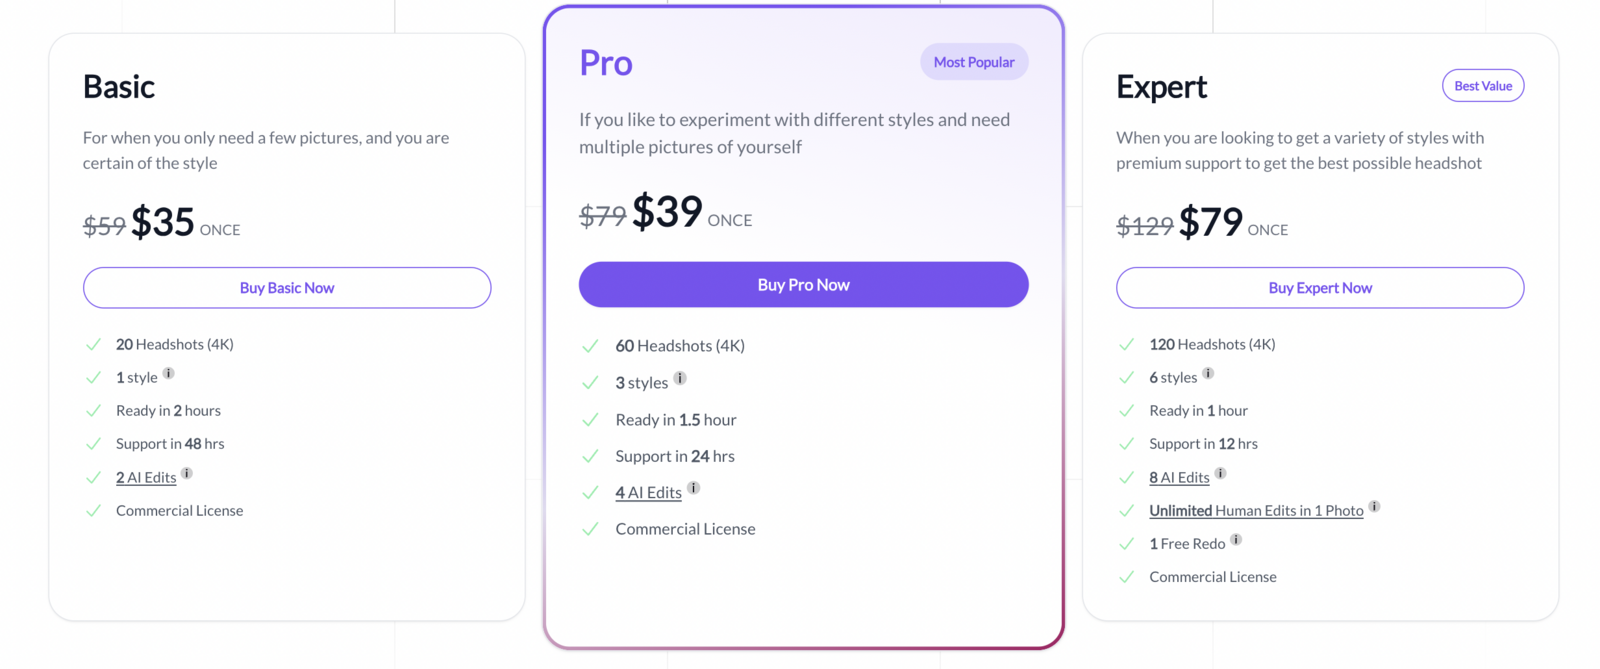This screenshot has width=1600, height=669.
Task: Click the Most Popular badge on the Pro plan
Action: point(973,61)
